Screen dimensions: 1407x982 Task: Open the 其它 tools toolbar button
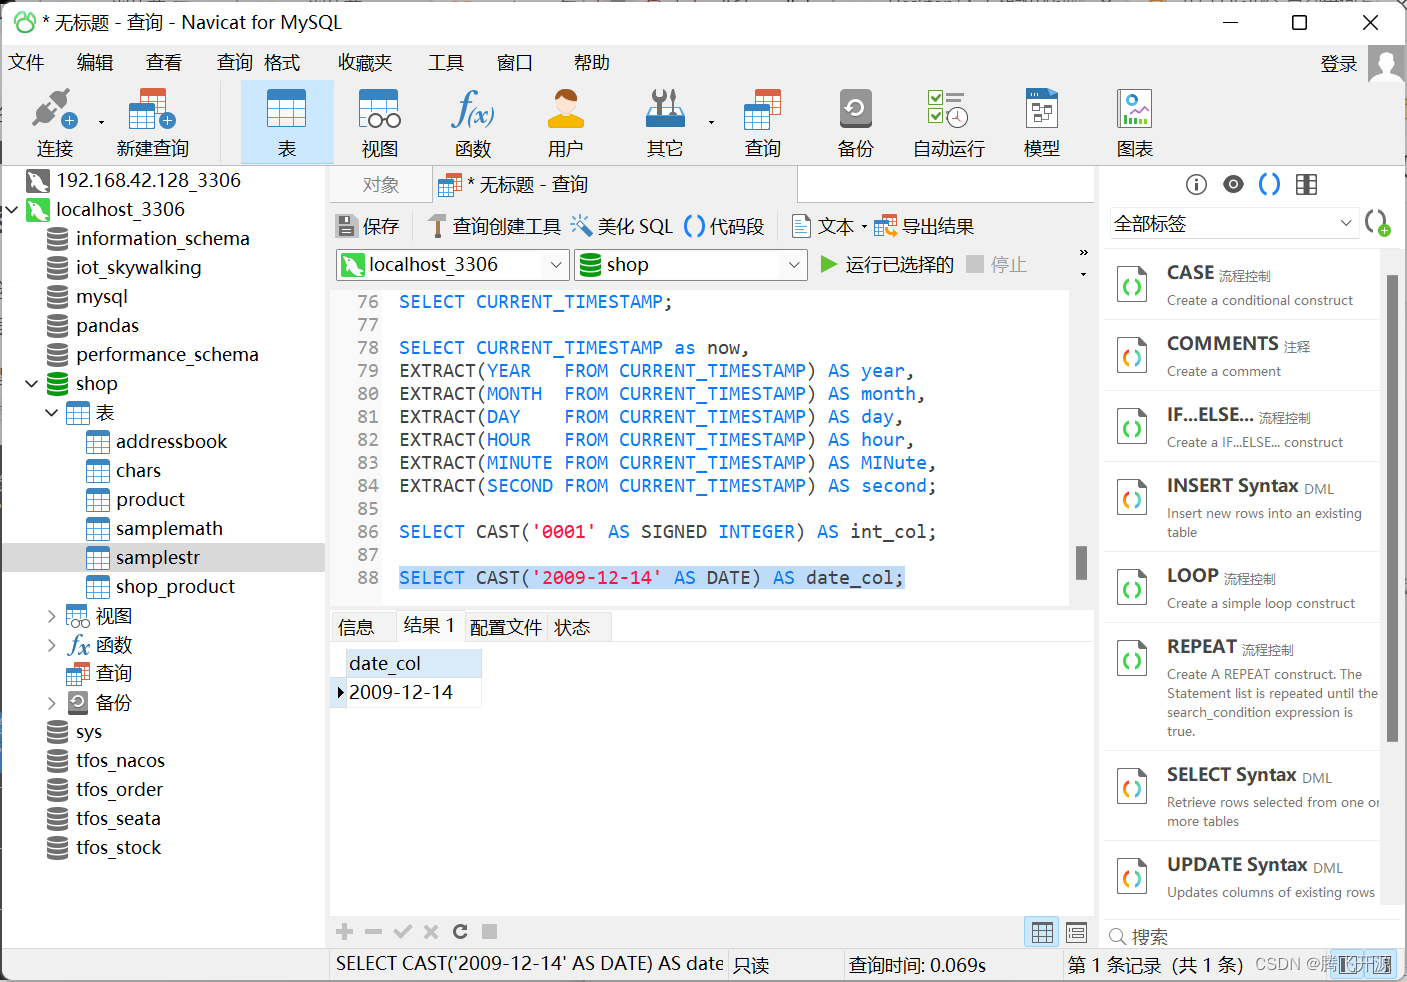click(665, 122)
